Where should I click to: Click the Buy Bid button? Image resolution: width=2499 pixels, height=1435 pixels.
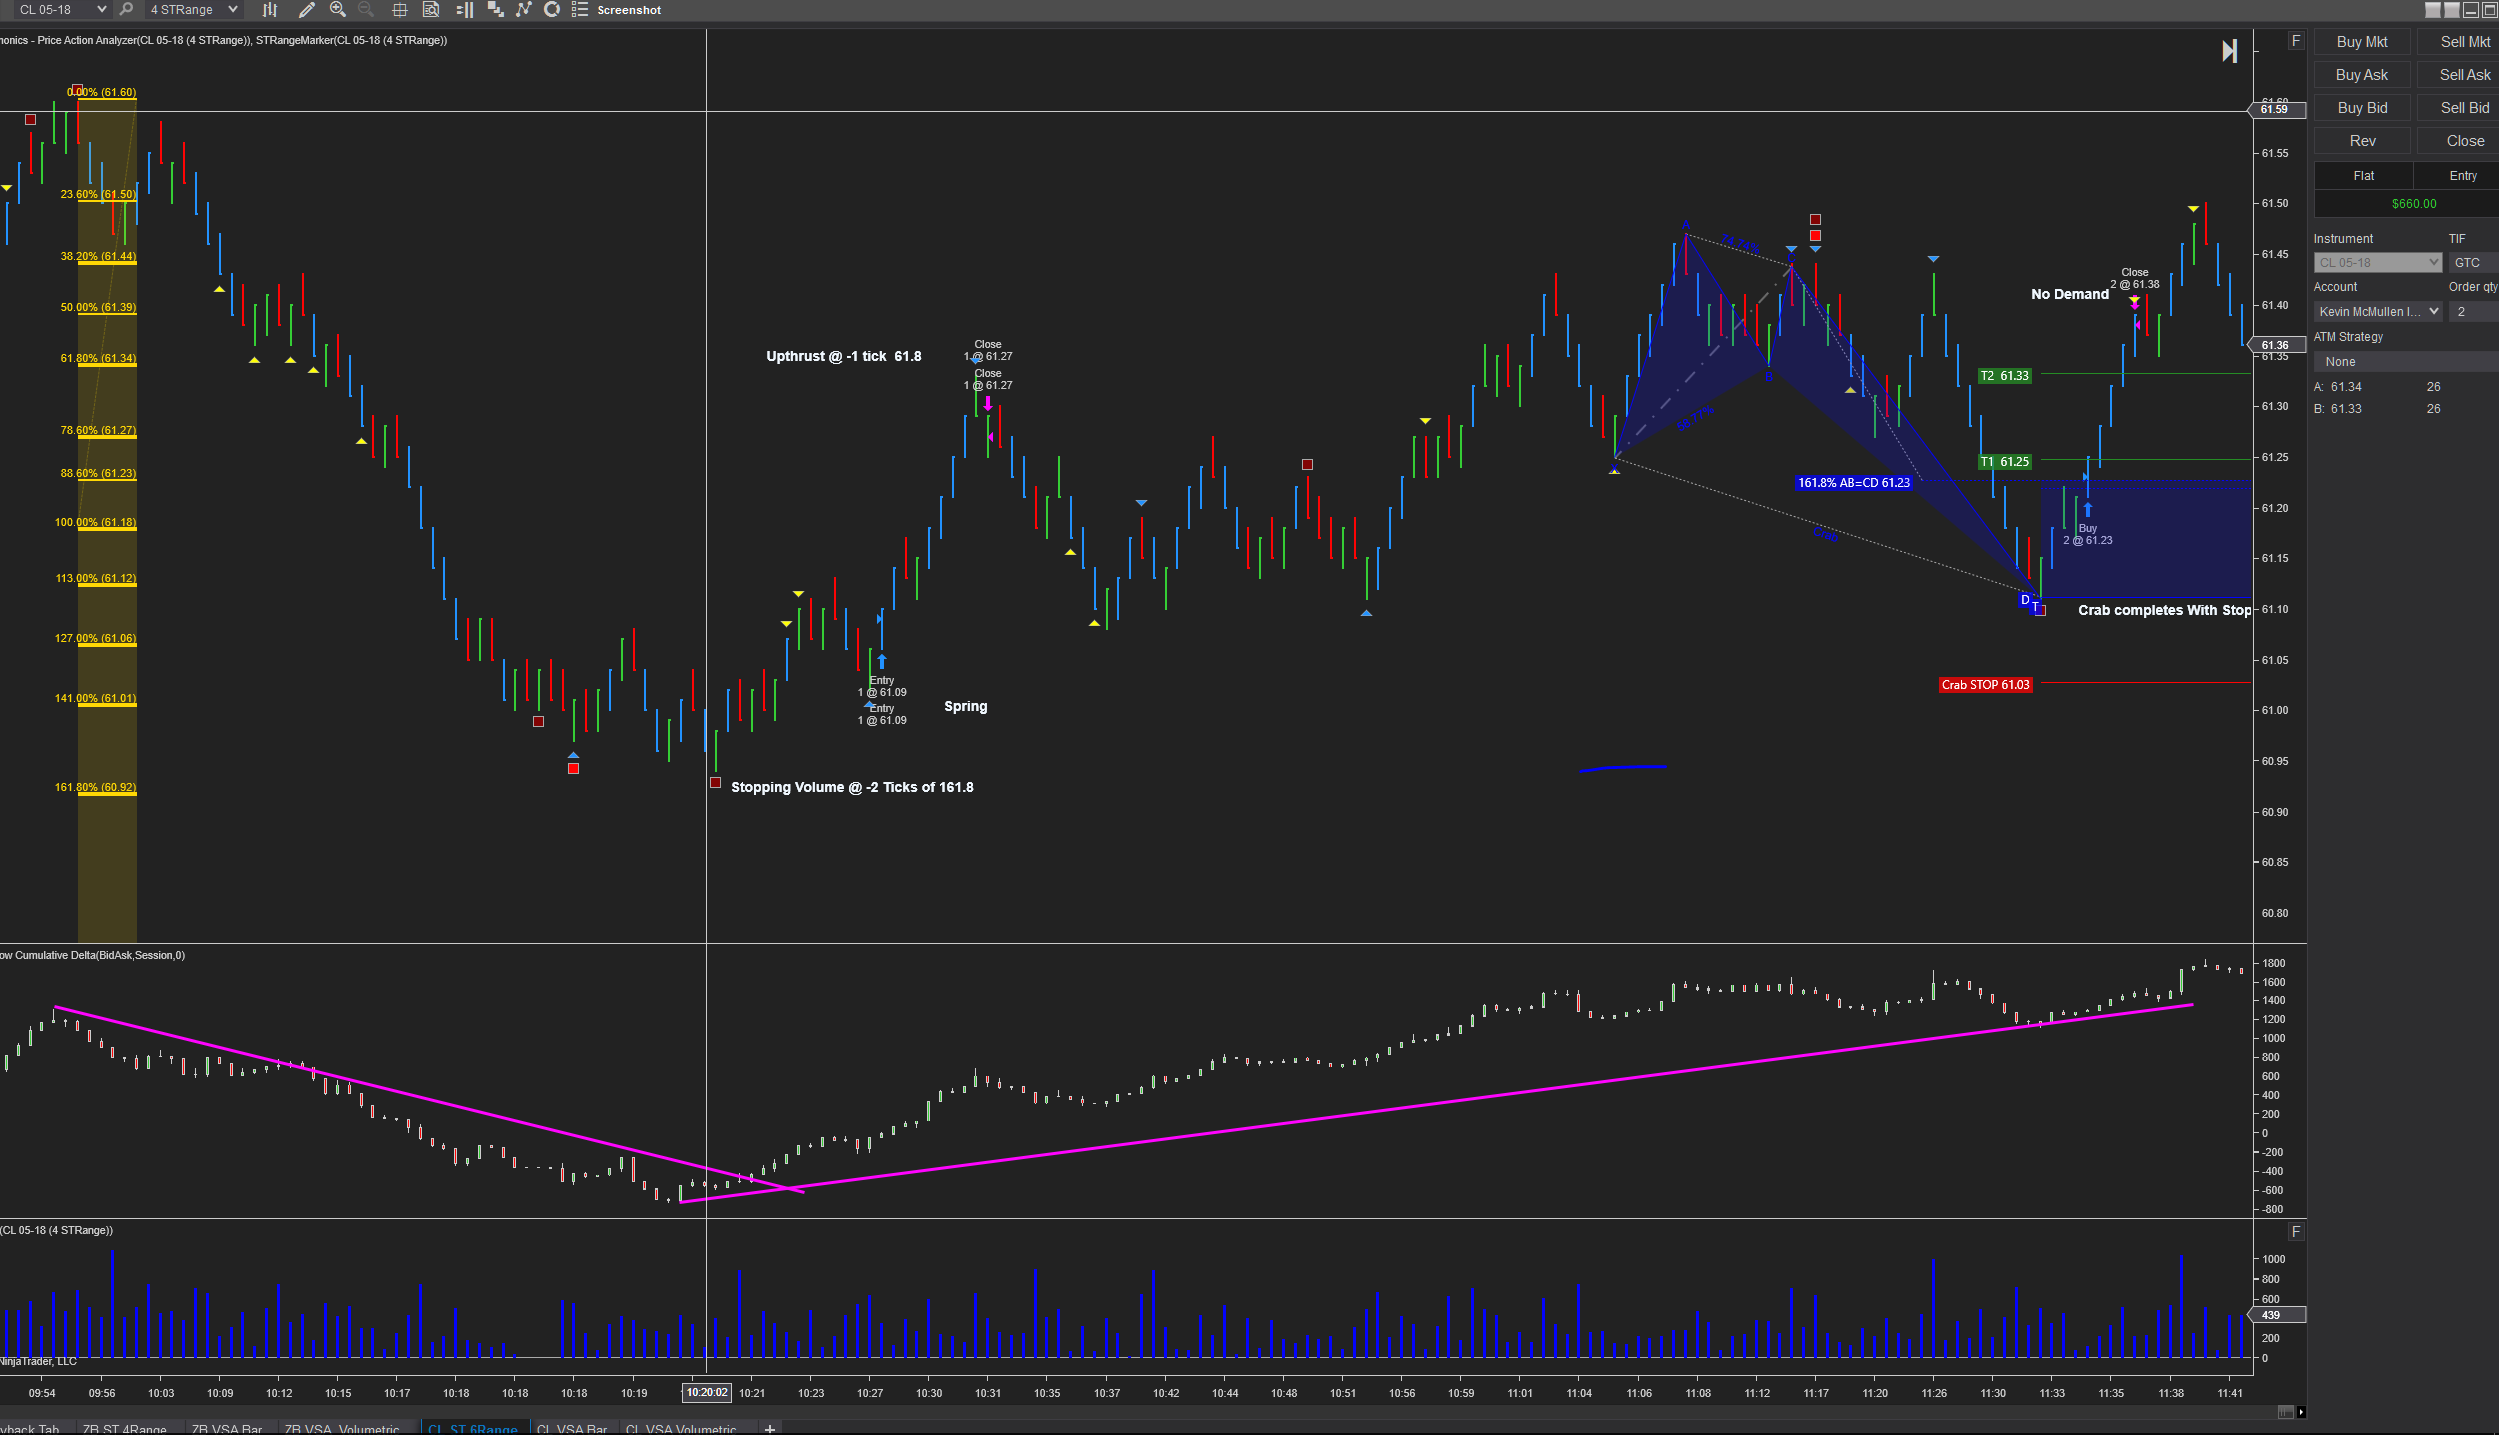pos(2361,108)
